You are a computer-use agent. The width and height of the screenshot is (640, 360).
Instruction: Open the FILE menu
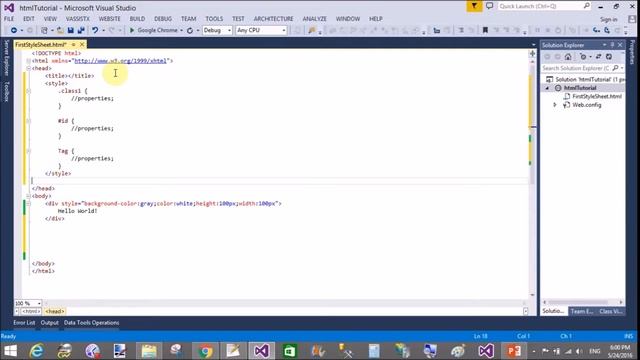[9, 19]
